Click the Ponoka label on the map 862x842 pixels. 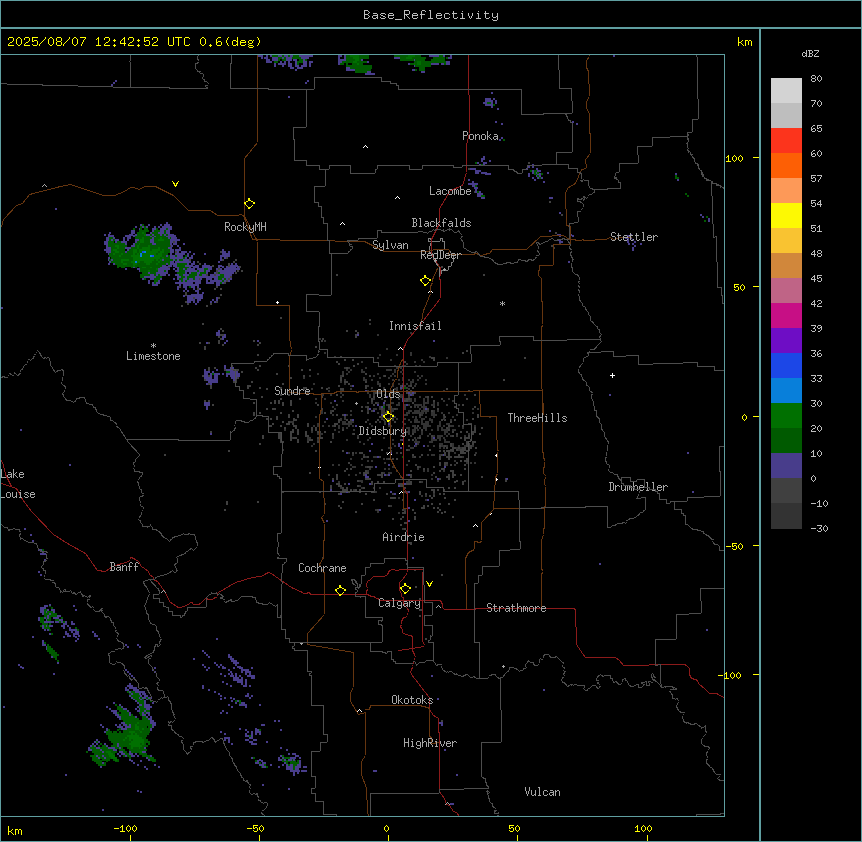pyautogui.click(x=480, y=136)
